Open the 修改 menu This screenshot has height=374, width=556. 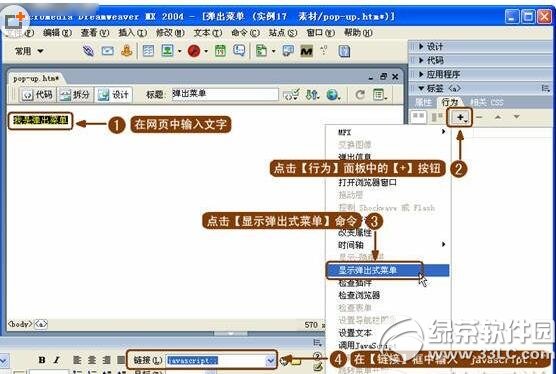tap(170, 33)
